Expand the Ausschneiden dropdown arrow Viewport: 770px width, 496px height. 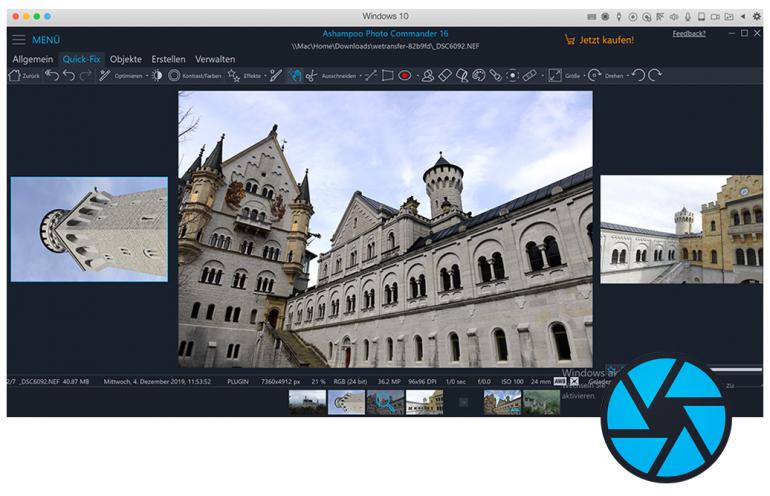coord(360,76)
